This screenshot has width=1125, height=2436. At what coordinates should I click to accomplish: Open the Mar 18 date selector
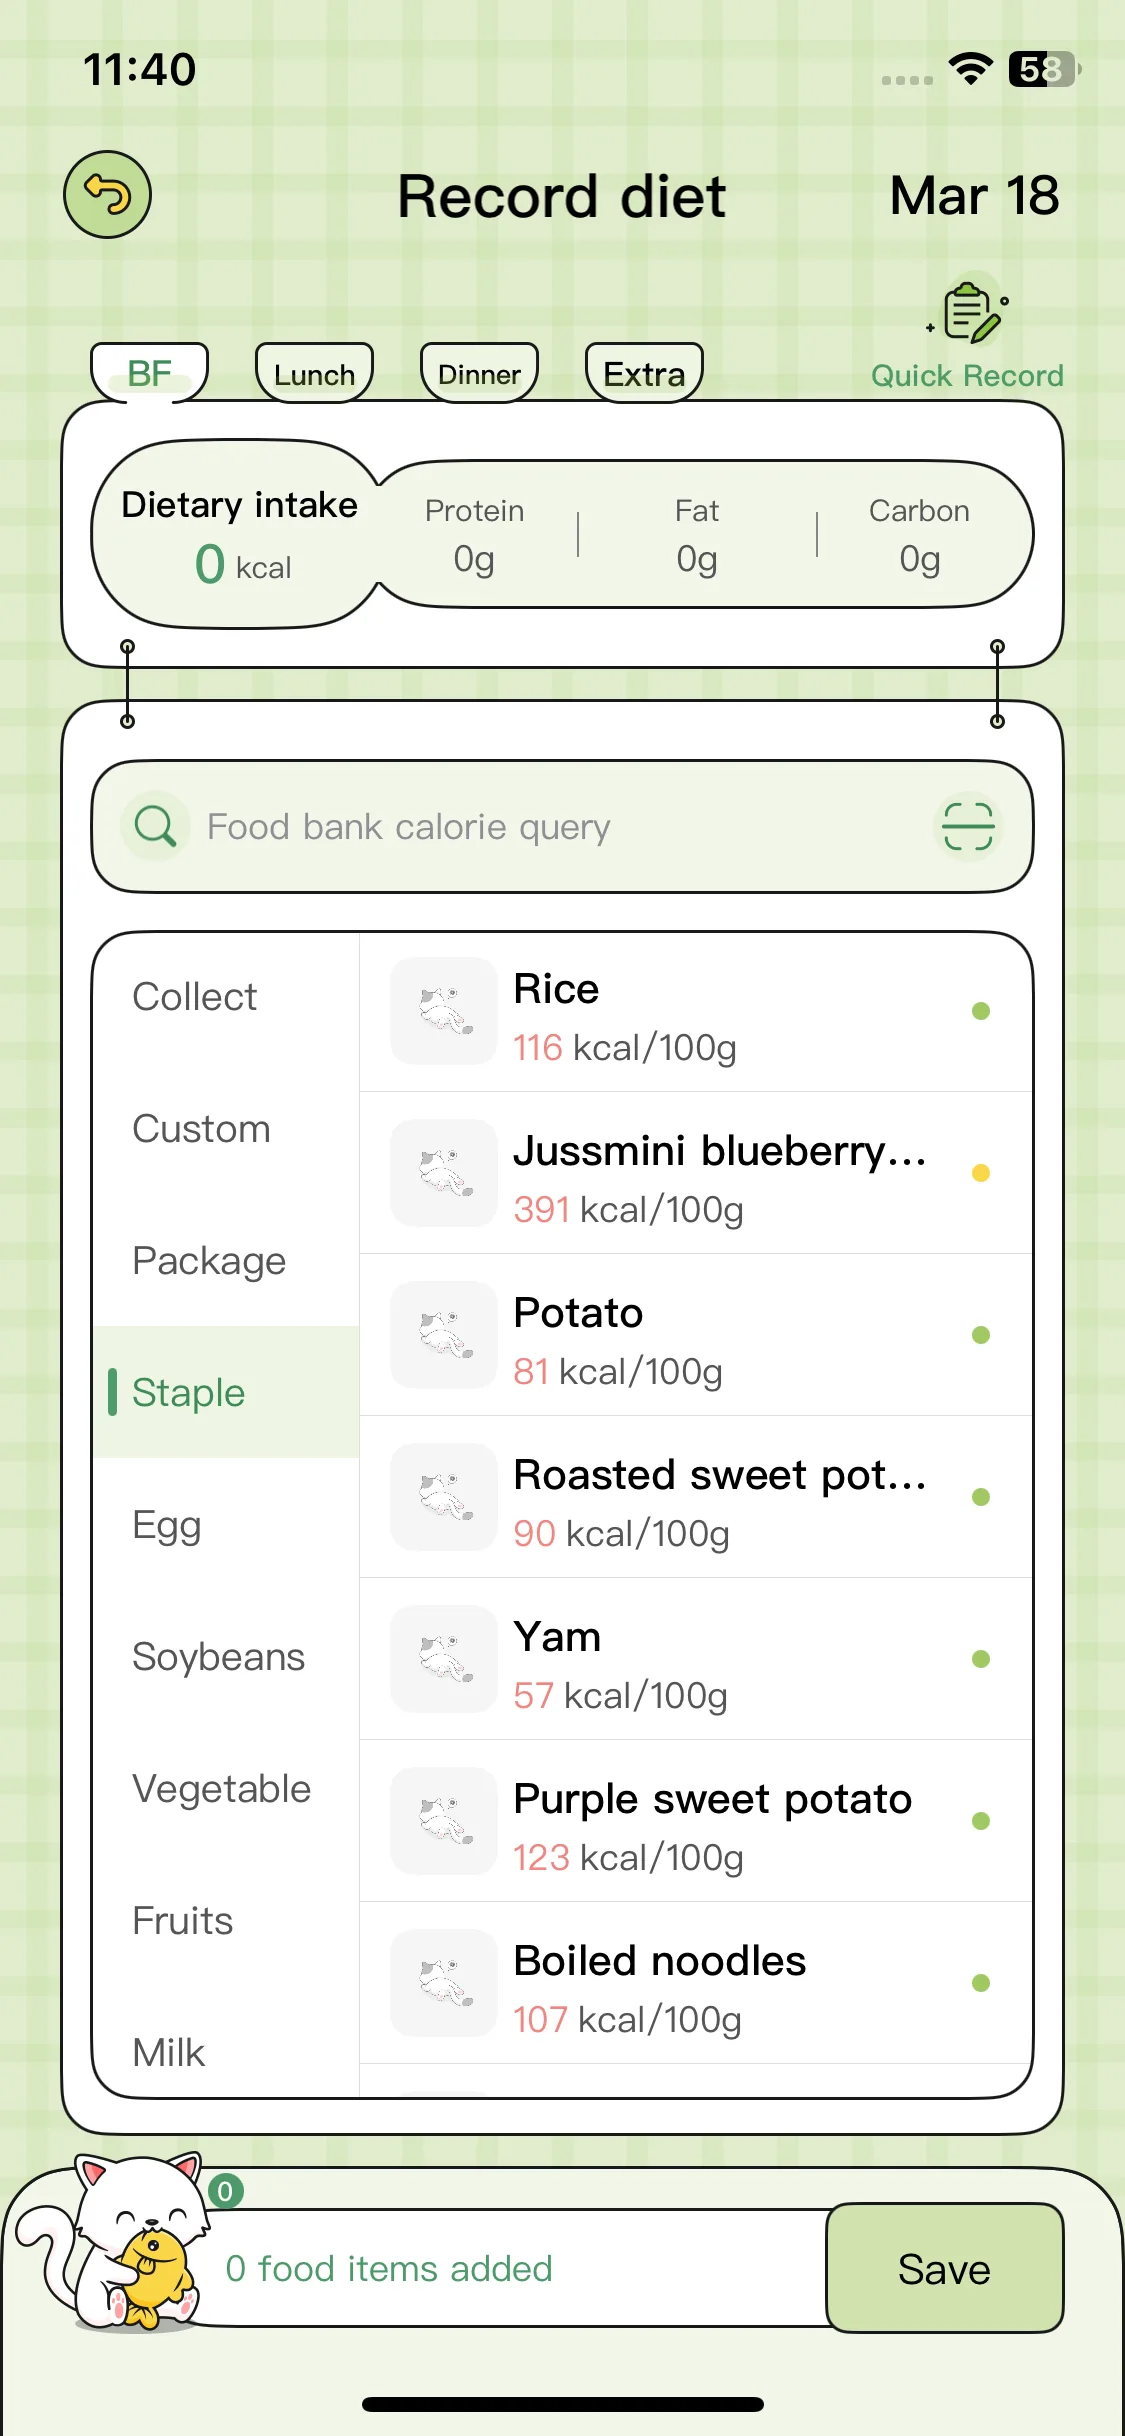(974, 195)
